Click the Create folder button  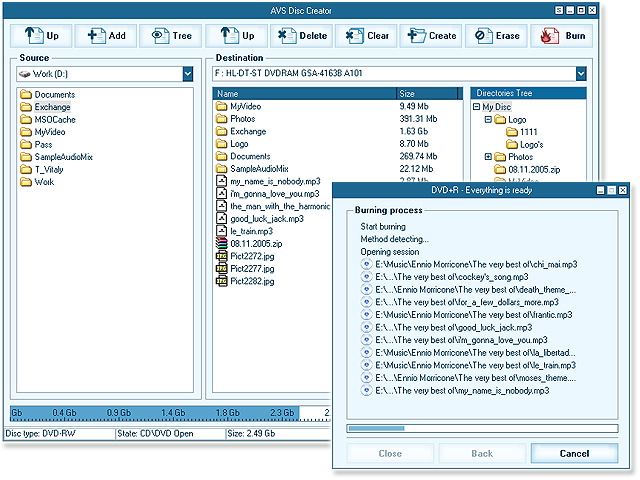(431, 36)
